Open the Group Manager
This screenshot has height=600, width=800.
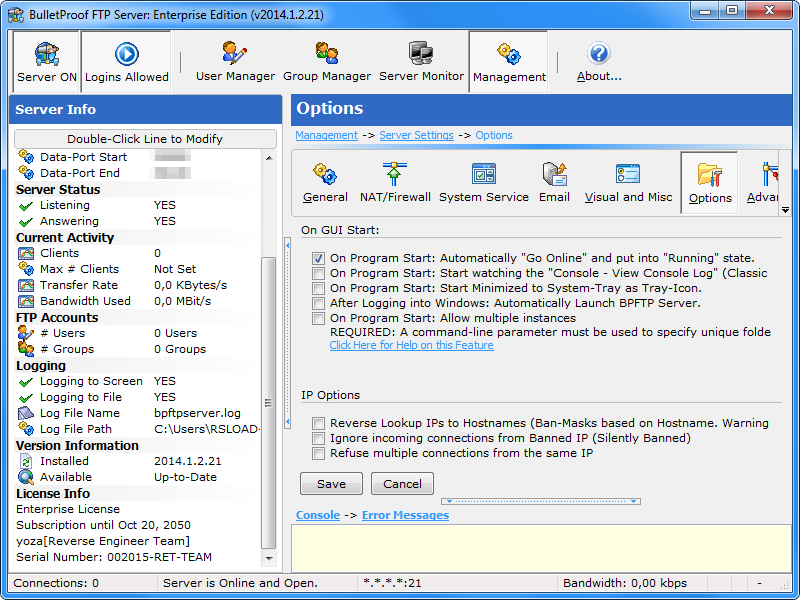click(x=327, y=62)
